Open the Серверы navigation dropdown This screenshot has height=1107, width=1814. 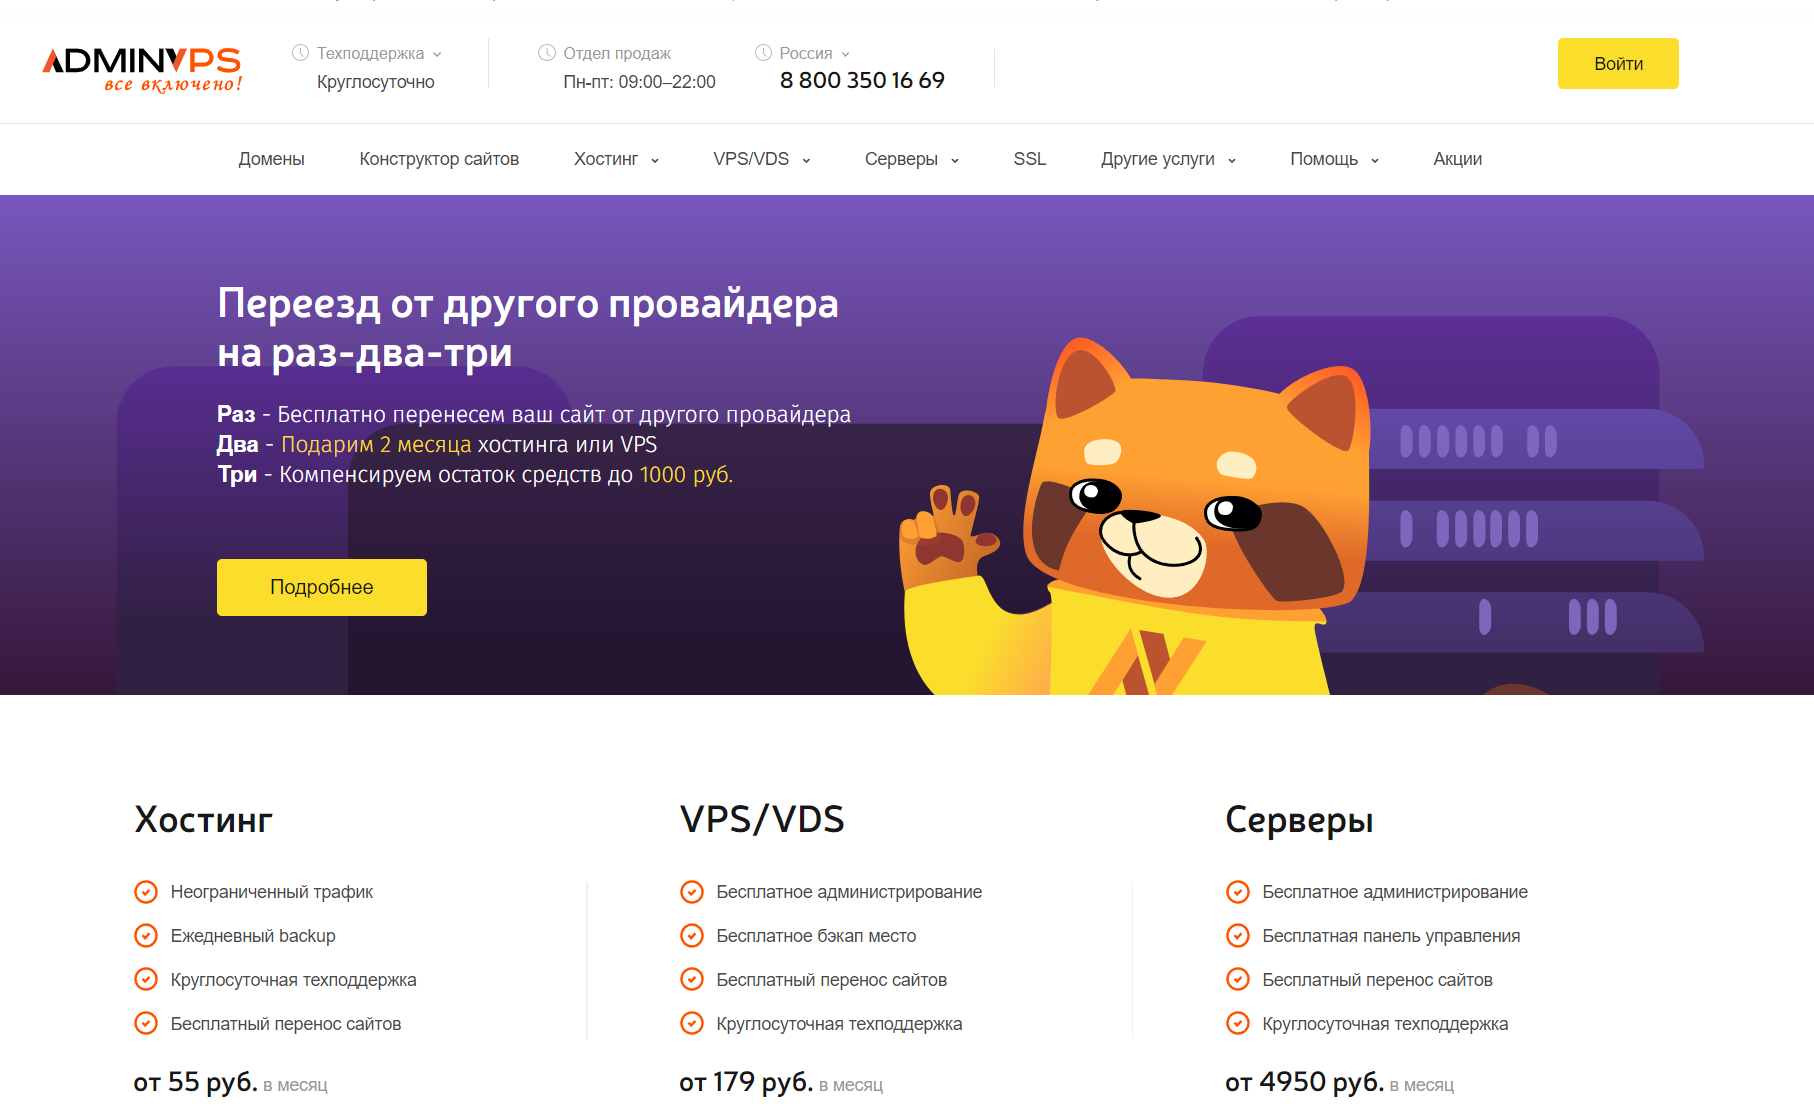(x=911, y=159)
